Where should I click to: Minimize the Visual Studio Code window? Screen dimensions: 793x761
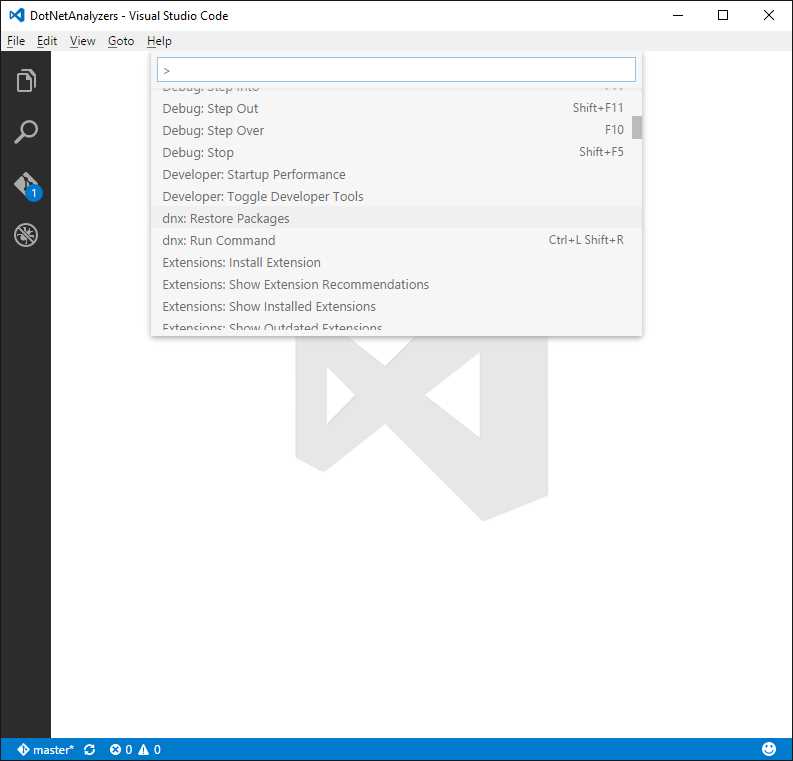click(678, 15)
